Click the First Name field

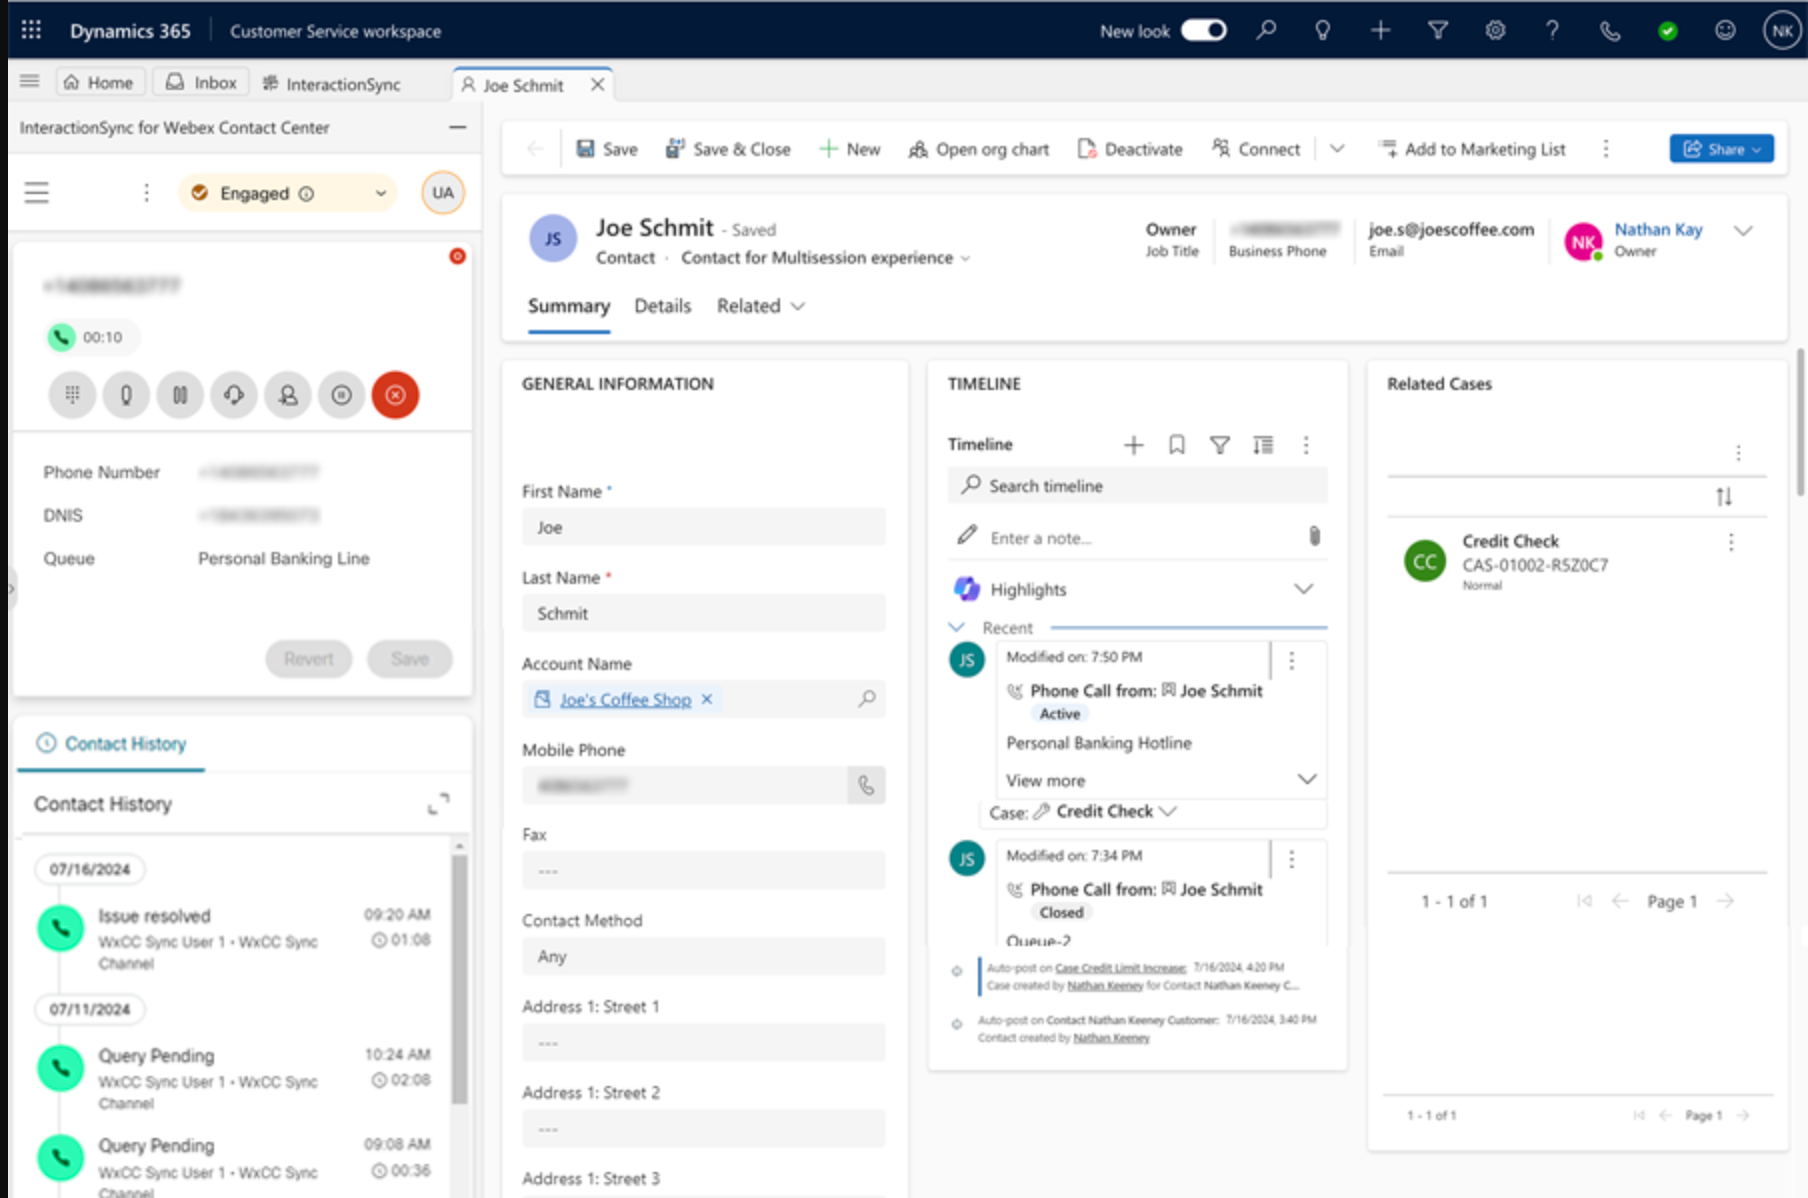[x=703, y=527]
